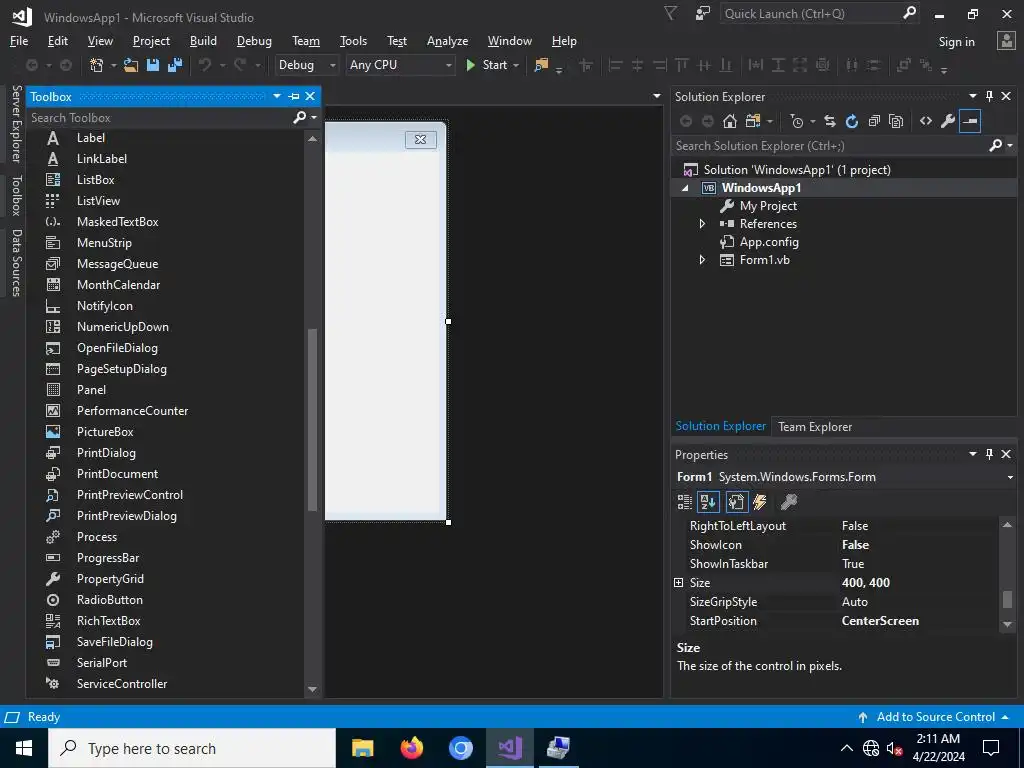
Task: Select App.config in Solution Explorer
Action: click(769, 242)
